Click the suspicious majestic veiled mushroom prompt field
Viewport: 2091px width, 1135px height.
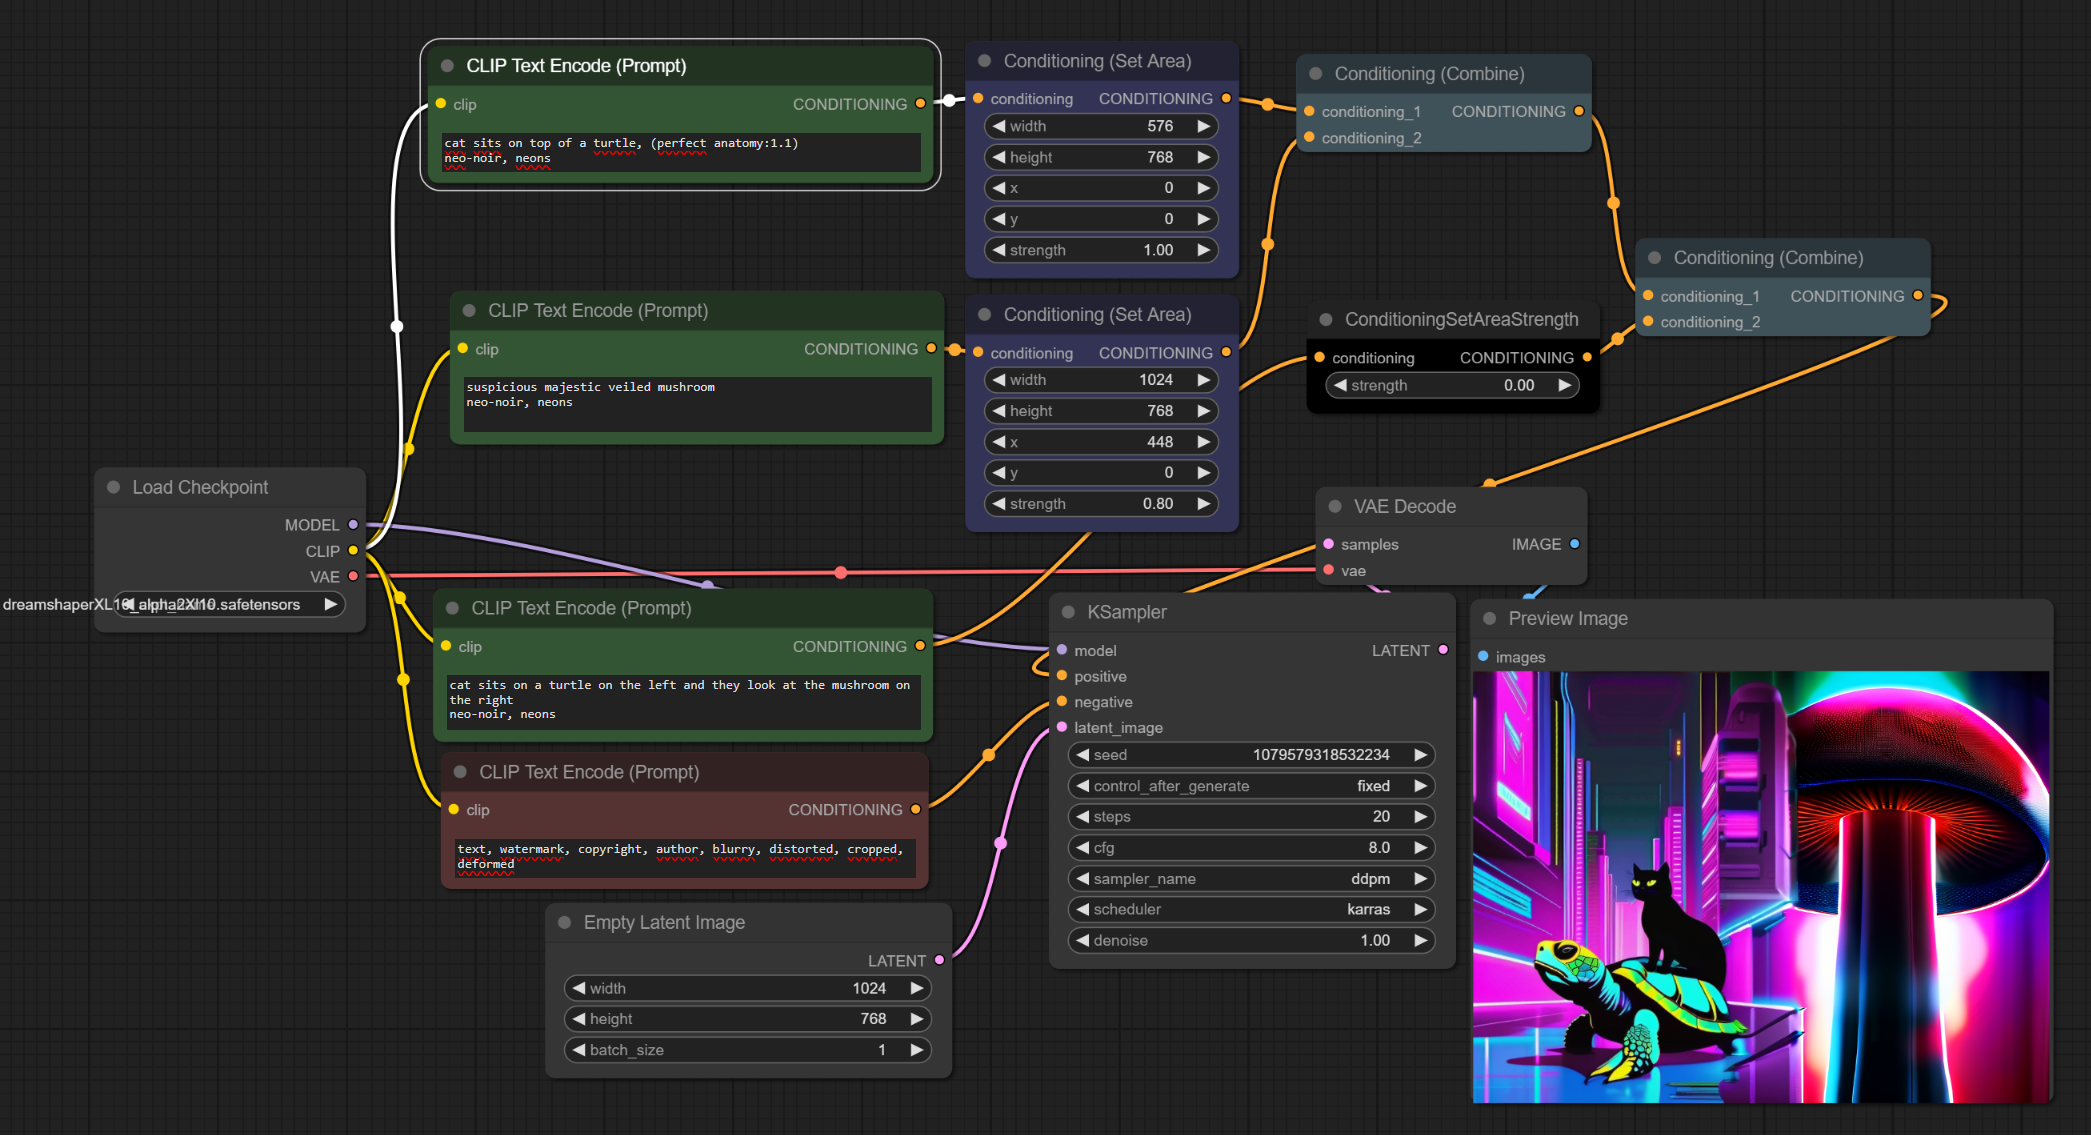coord(696,403)
